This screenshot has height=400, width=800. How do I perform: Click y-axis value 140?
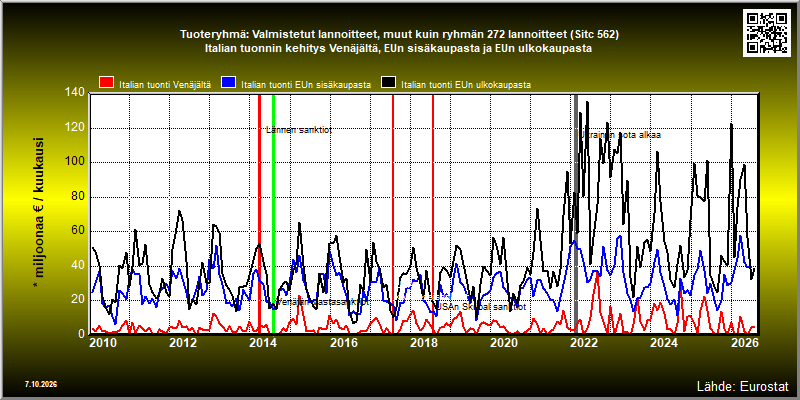76,93
